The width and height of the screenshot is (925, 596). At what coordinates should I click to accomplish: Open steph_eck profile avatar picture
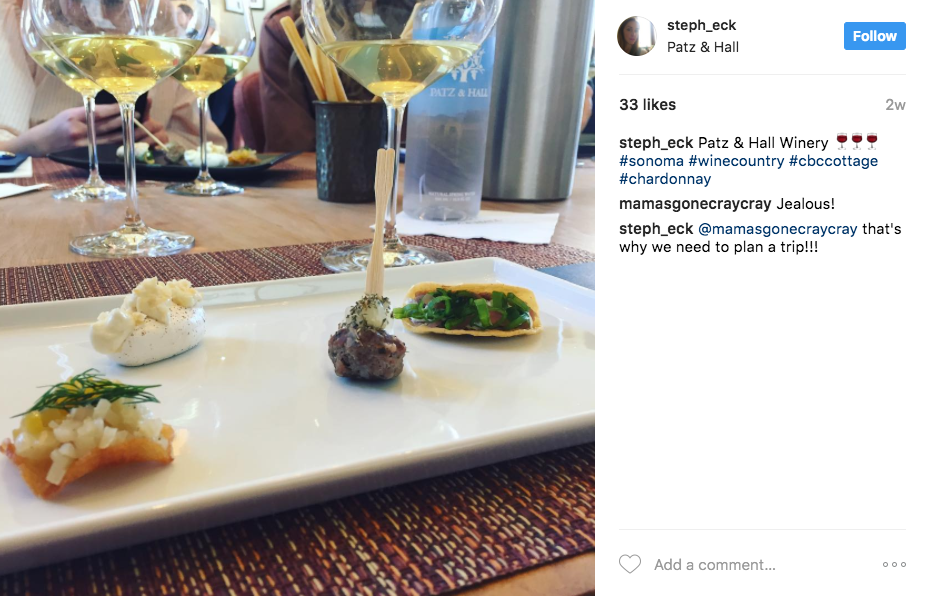[x=637, y=36]
